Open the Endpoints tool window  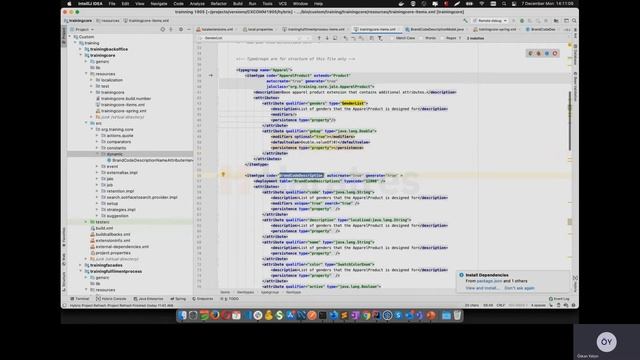(x=203, y=299)
